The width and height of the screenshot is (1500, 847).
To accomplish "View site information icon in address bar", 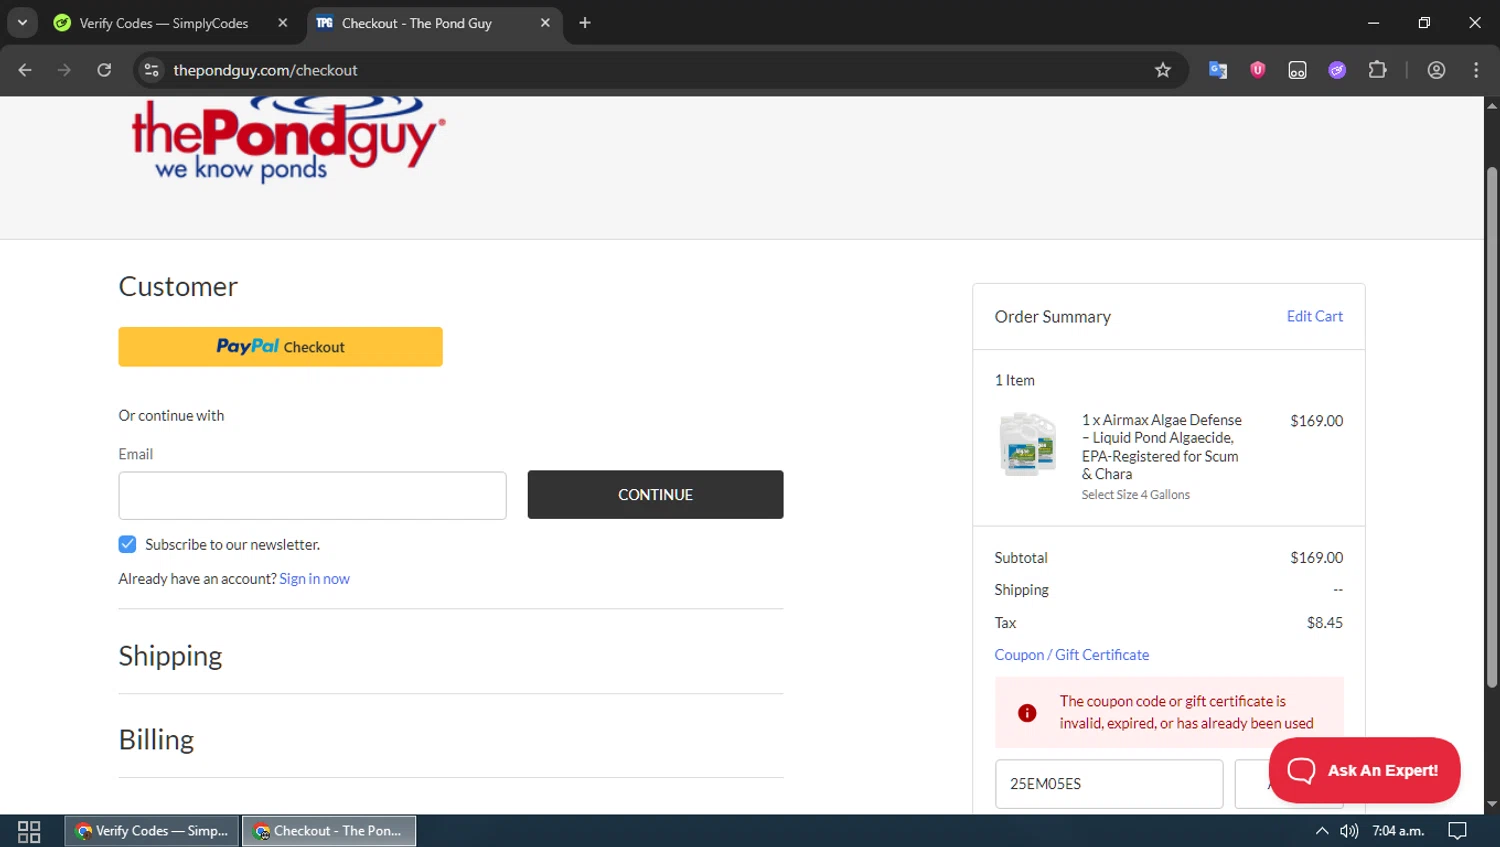I will pyautogui.click(x=152, y=70).
